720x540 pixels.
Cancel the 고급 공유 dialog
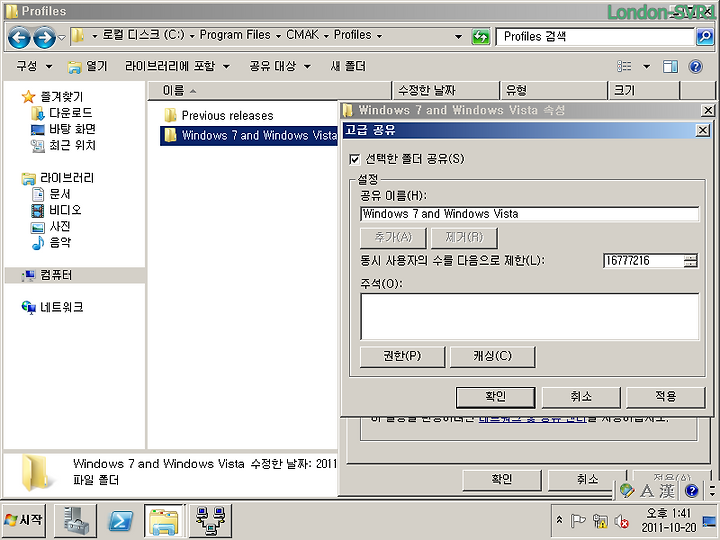point(581,397)
